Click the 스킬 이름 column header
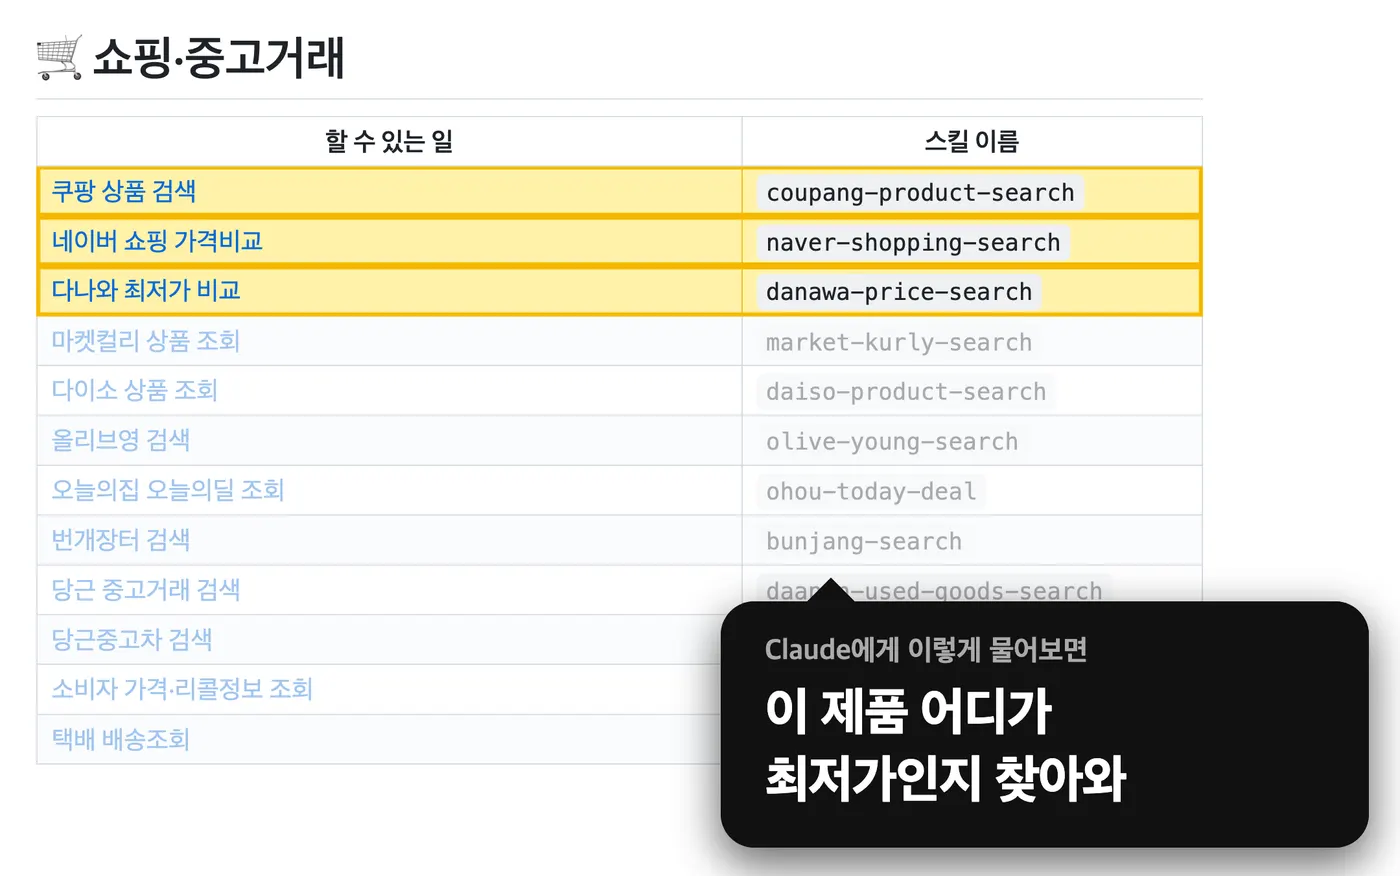Image resolution: width=1400 pixels, height=876 pixels. pyautogui.click(x=971, y=141)
